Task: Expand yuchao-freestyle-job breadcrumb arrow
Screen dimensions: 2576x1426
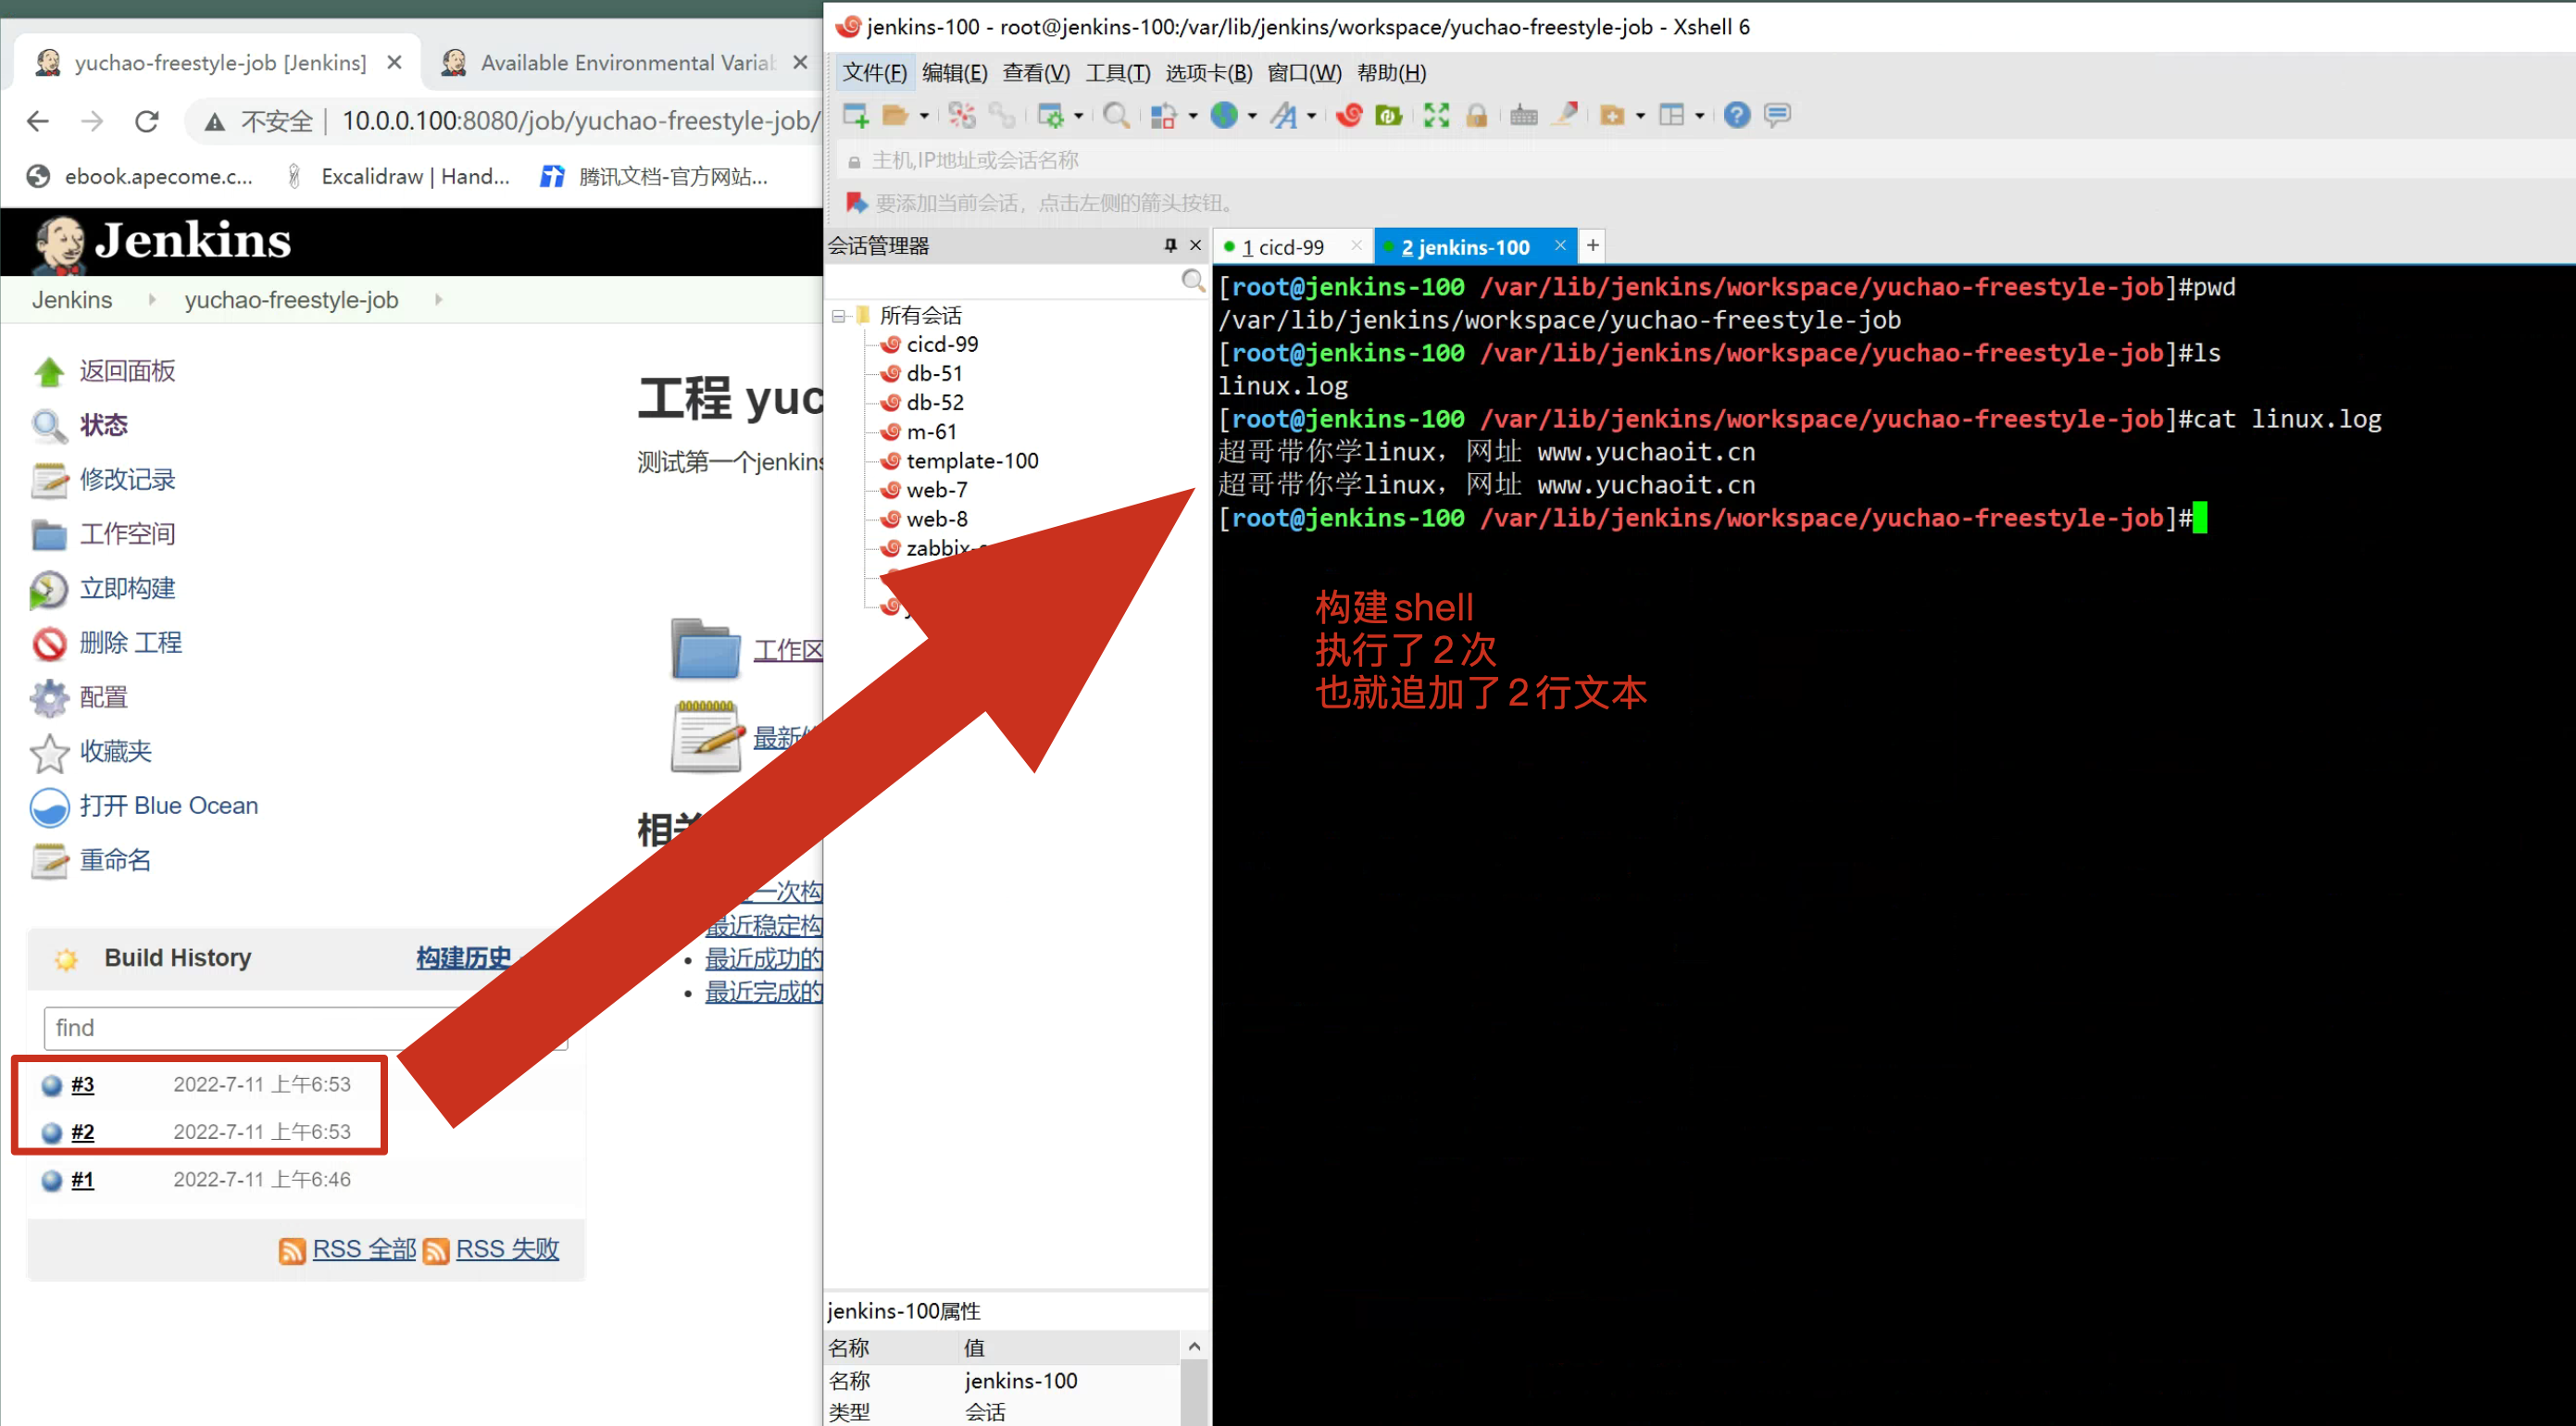Action: (438, 299)
